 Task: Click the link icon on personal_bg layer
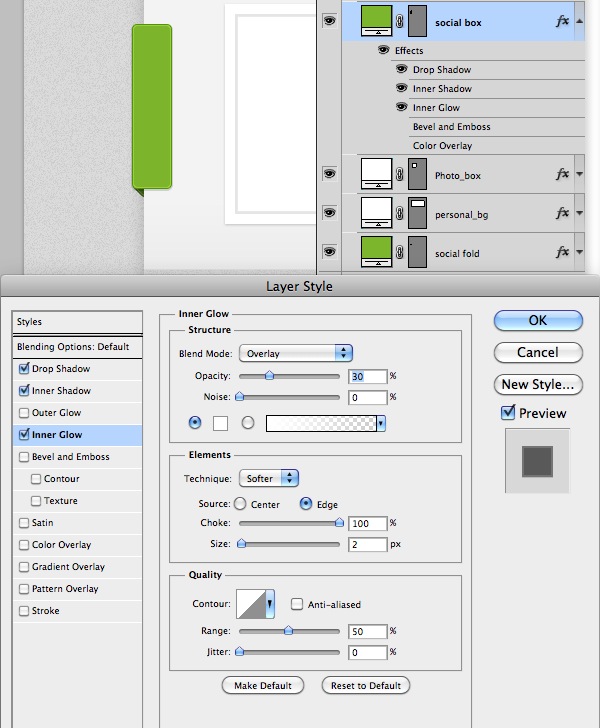[x=399, y=214]
